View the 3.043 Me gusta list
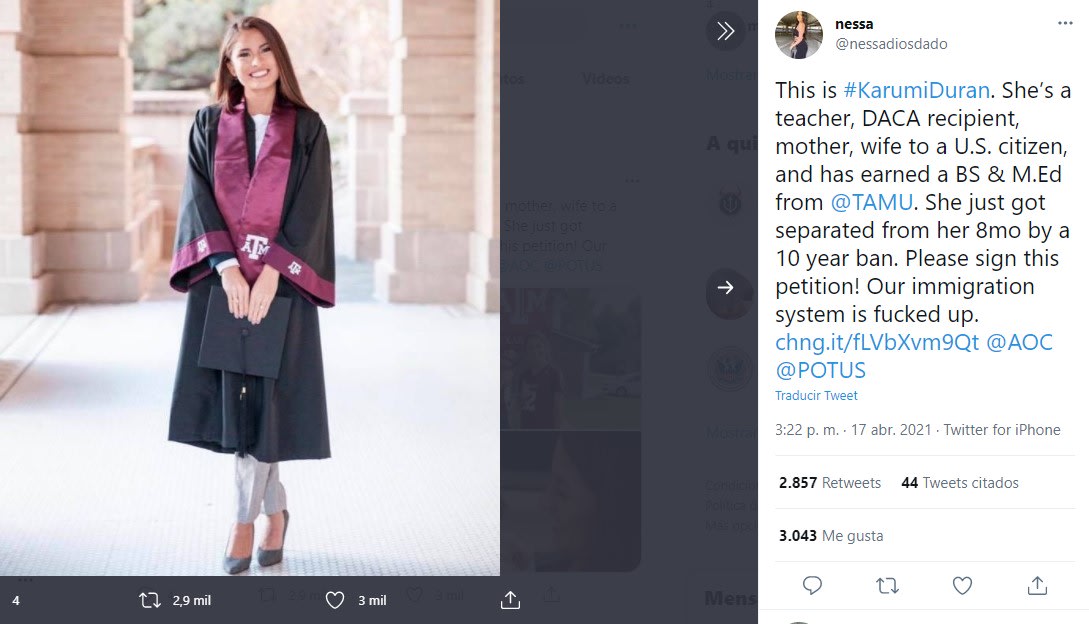Viewport: 1089px width, 624px height. pyautogui.click(x=831, y=536)
